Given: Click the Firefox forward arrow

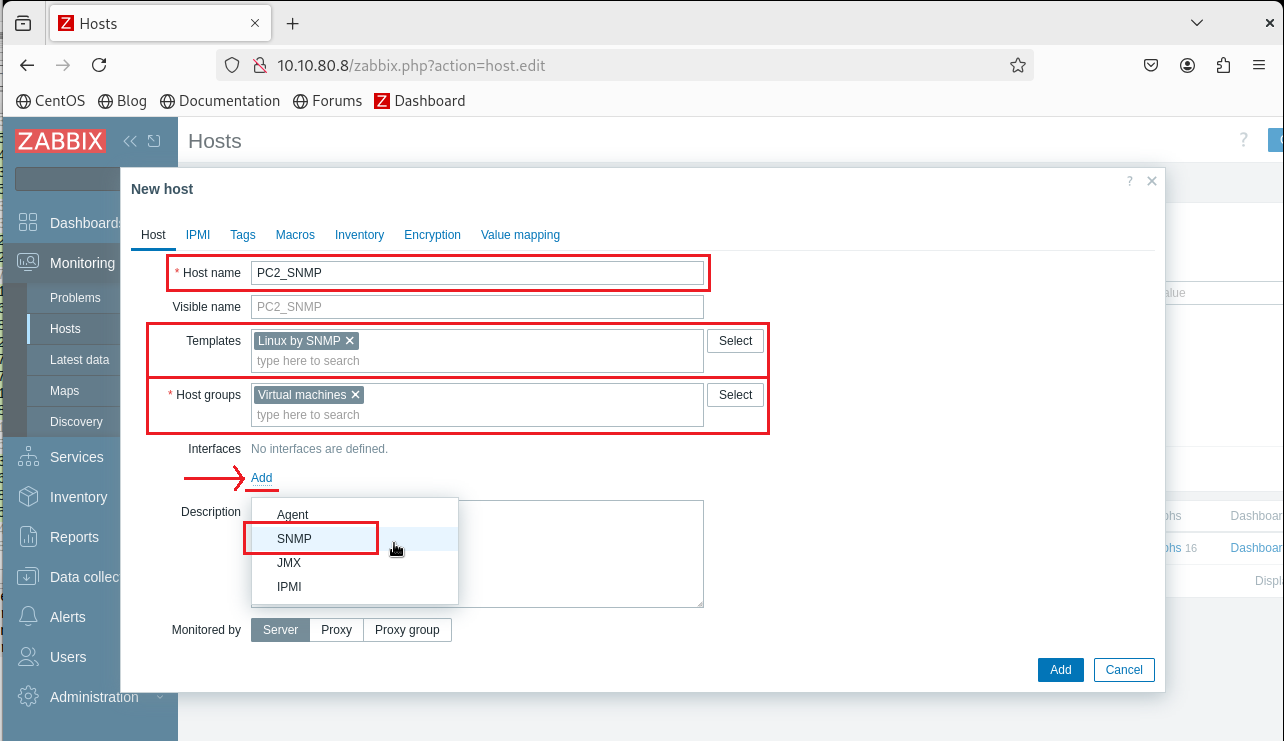Looking at the screenshot, I should click(63, 65).
